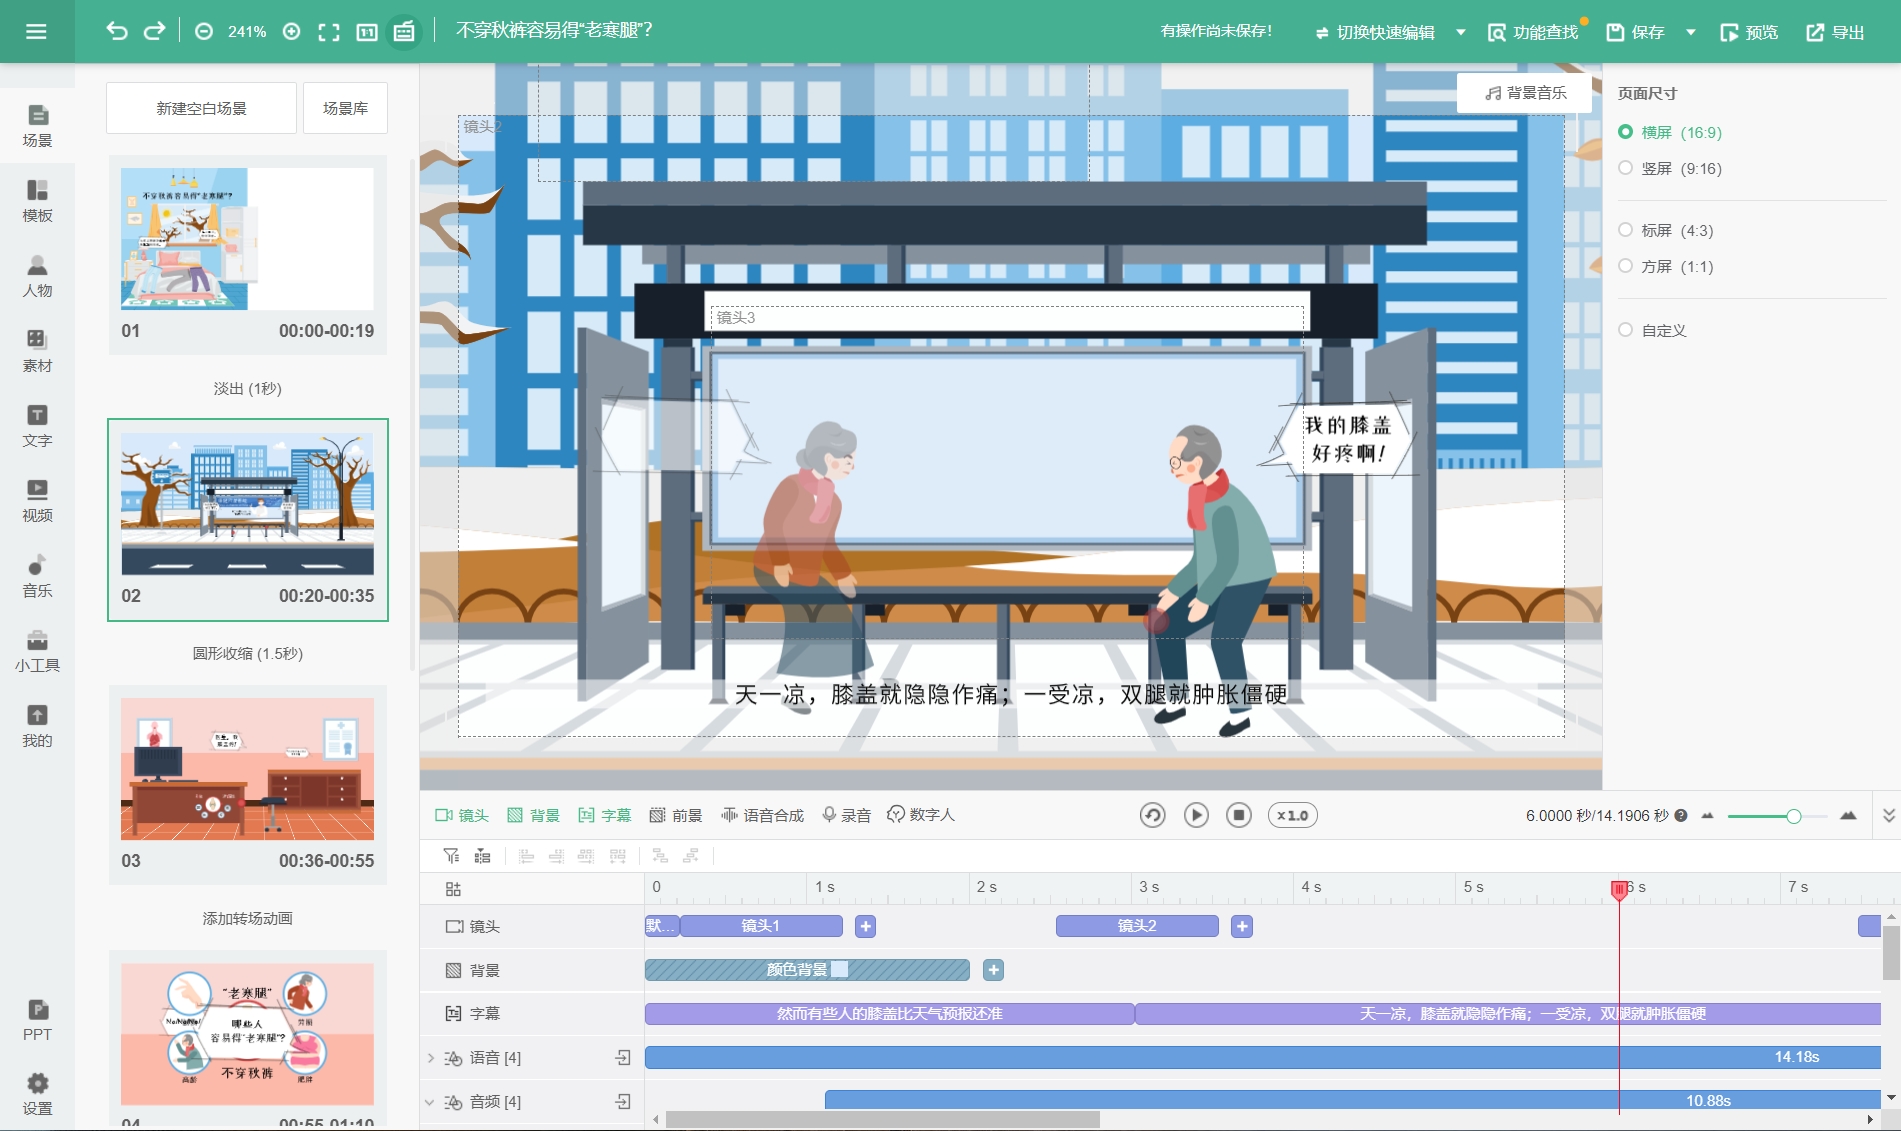1901x1131 pixels.
Task: Select 方屏 (1:1) page size
Action: point(1666,266)
